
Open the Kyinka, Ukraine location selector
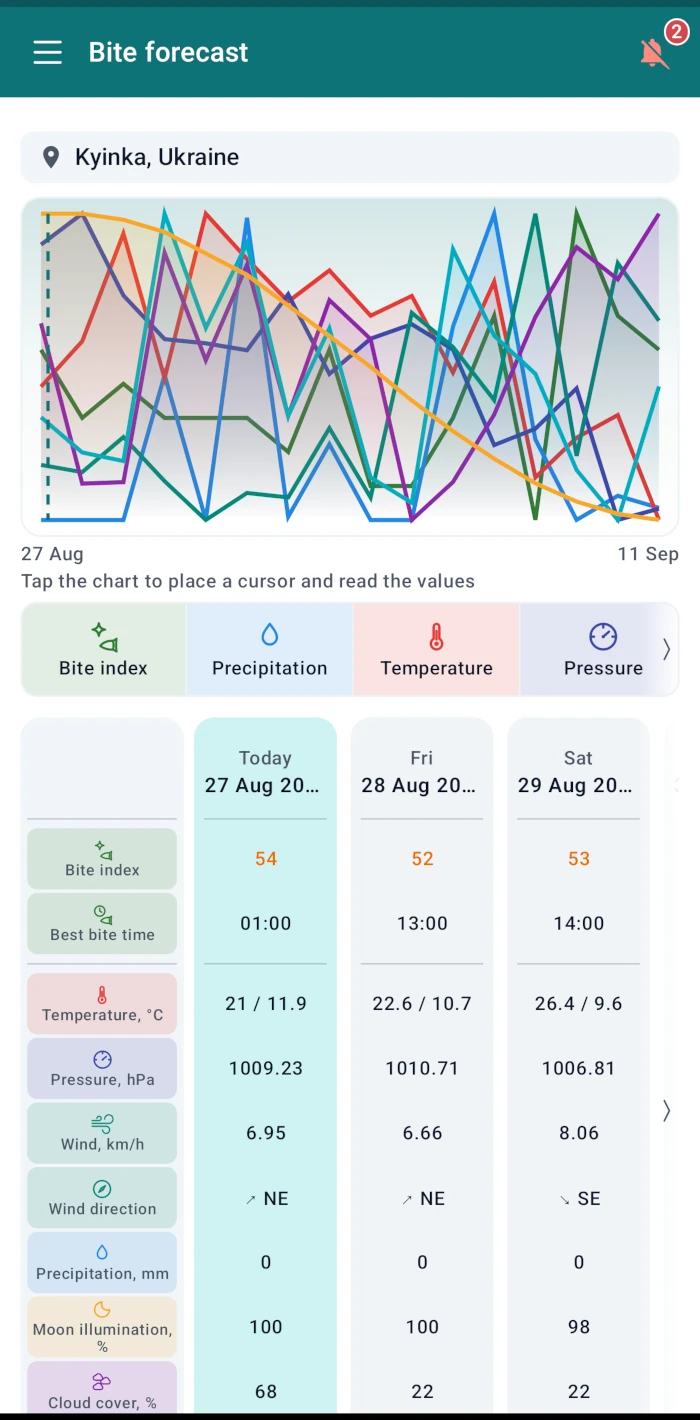[x=350, y=157]
